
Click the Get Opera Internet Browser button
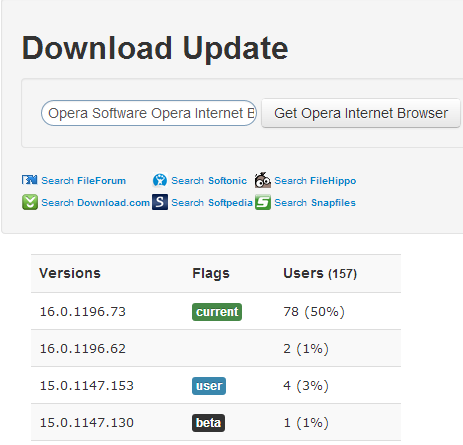tap(361, 113)
